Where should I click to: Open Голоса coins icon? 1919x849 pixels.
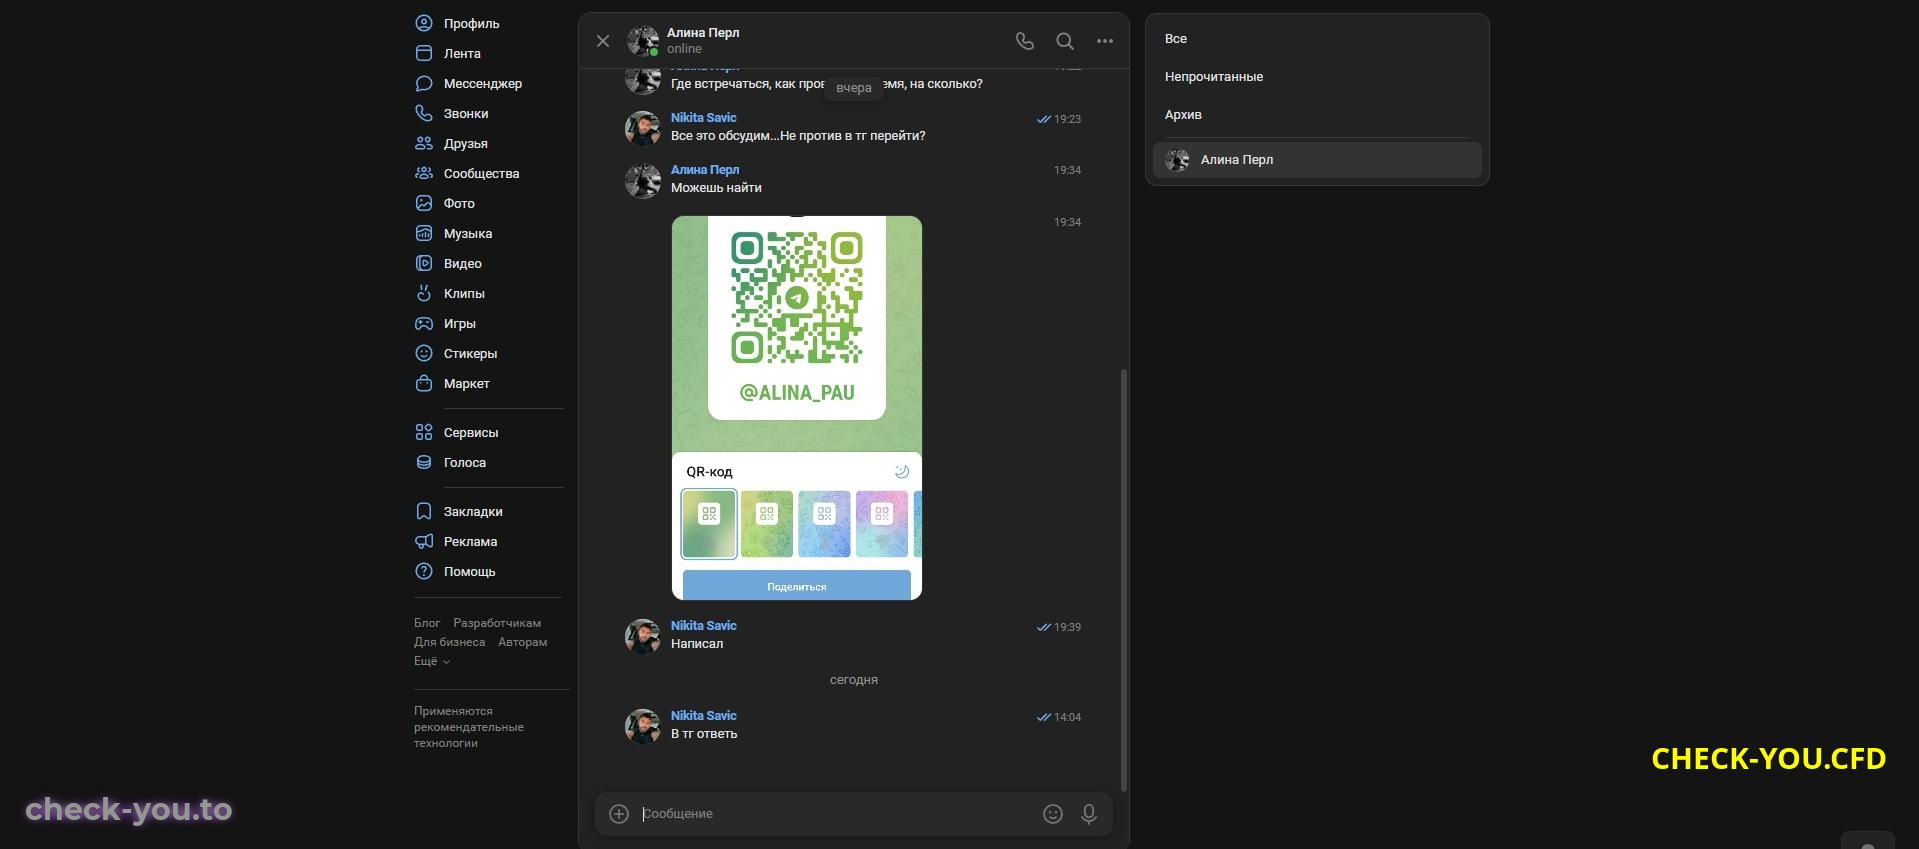click(x=424, y=462)
